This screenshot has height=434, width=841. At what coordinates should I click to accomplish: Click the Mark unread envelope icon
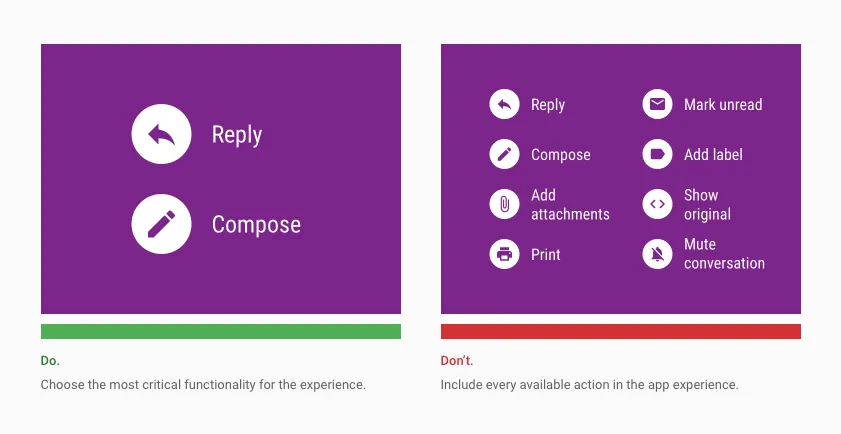[x=657, y=104]
